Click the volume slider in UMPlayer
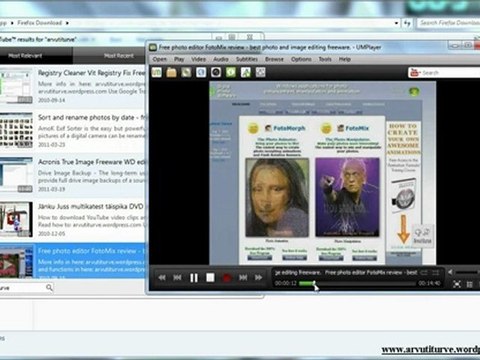480x360 pixels. point(467,272)
